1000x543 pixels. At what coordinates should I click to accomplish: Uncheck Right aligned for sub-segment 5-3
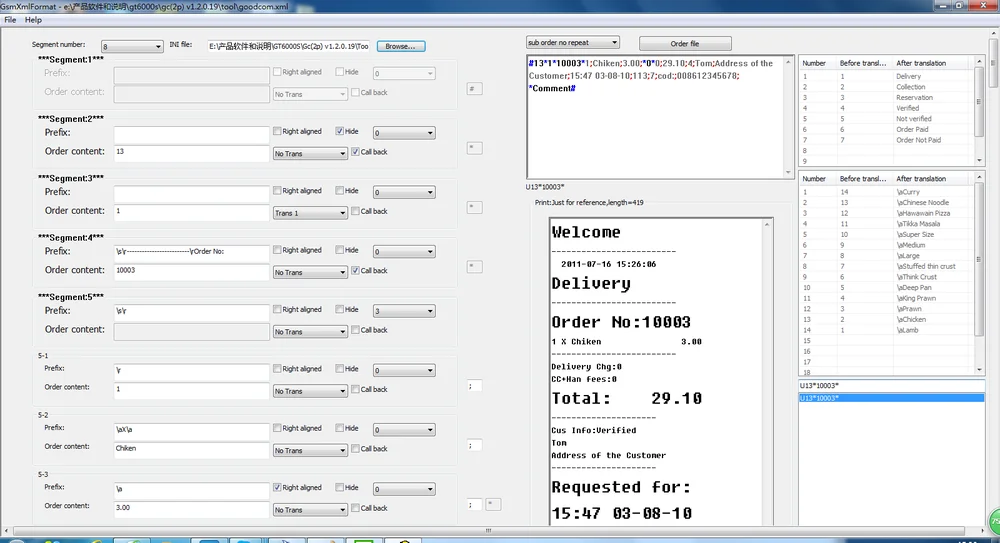coord(277,487)
